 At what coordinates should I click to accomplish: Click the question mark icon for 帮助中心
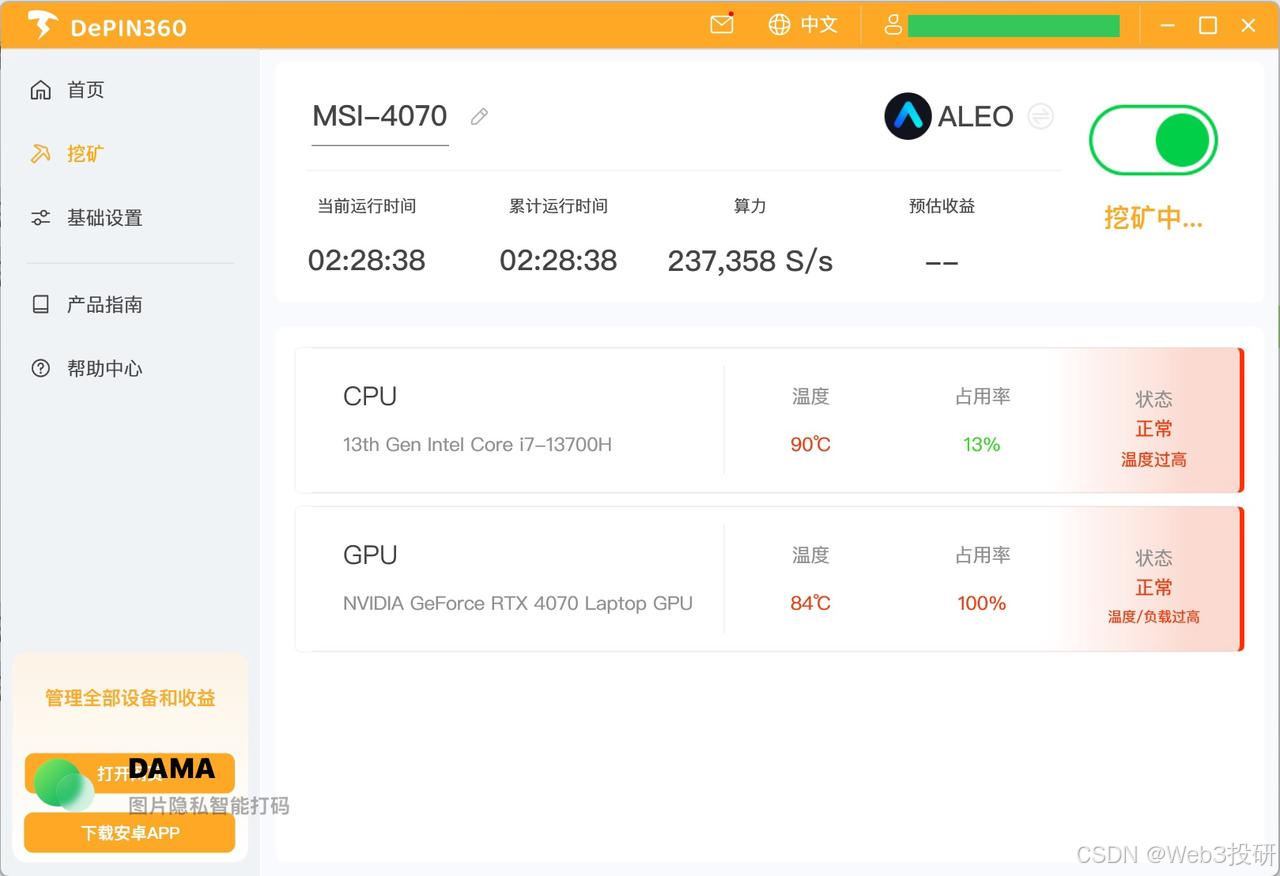[x=41, y=368]
